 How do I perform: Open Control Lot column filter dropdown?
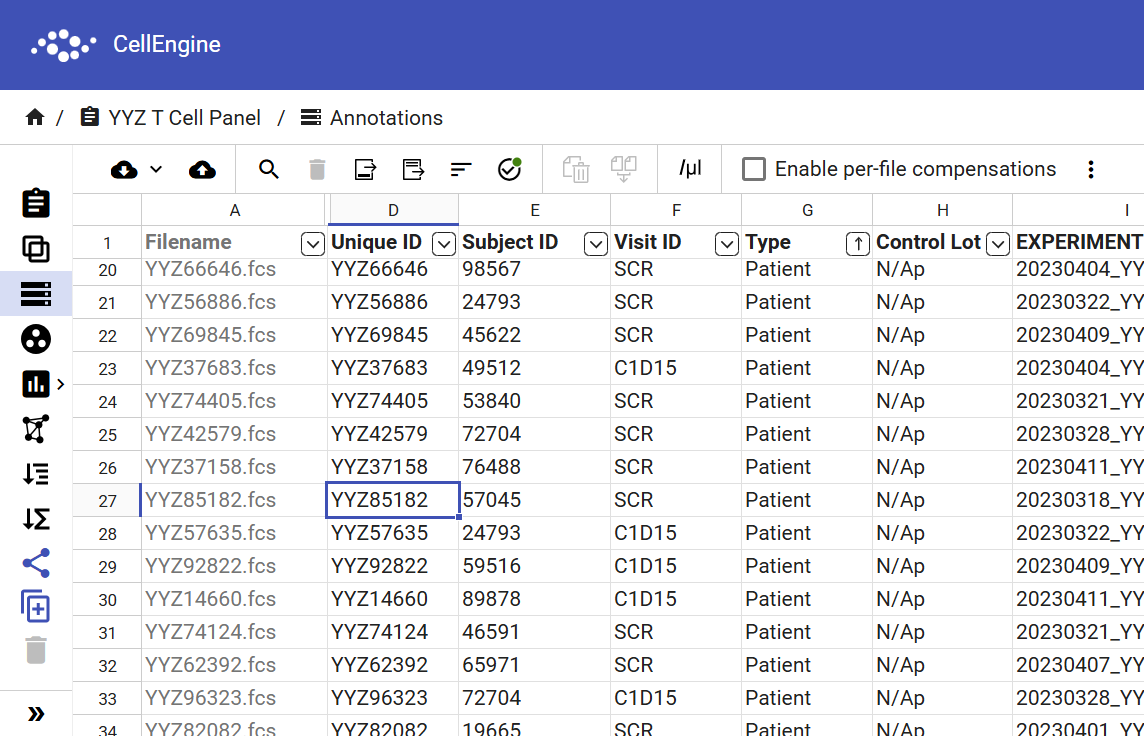[997, 244]
